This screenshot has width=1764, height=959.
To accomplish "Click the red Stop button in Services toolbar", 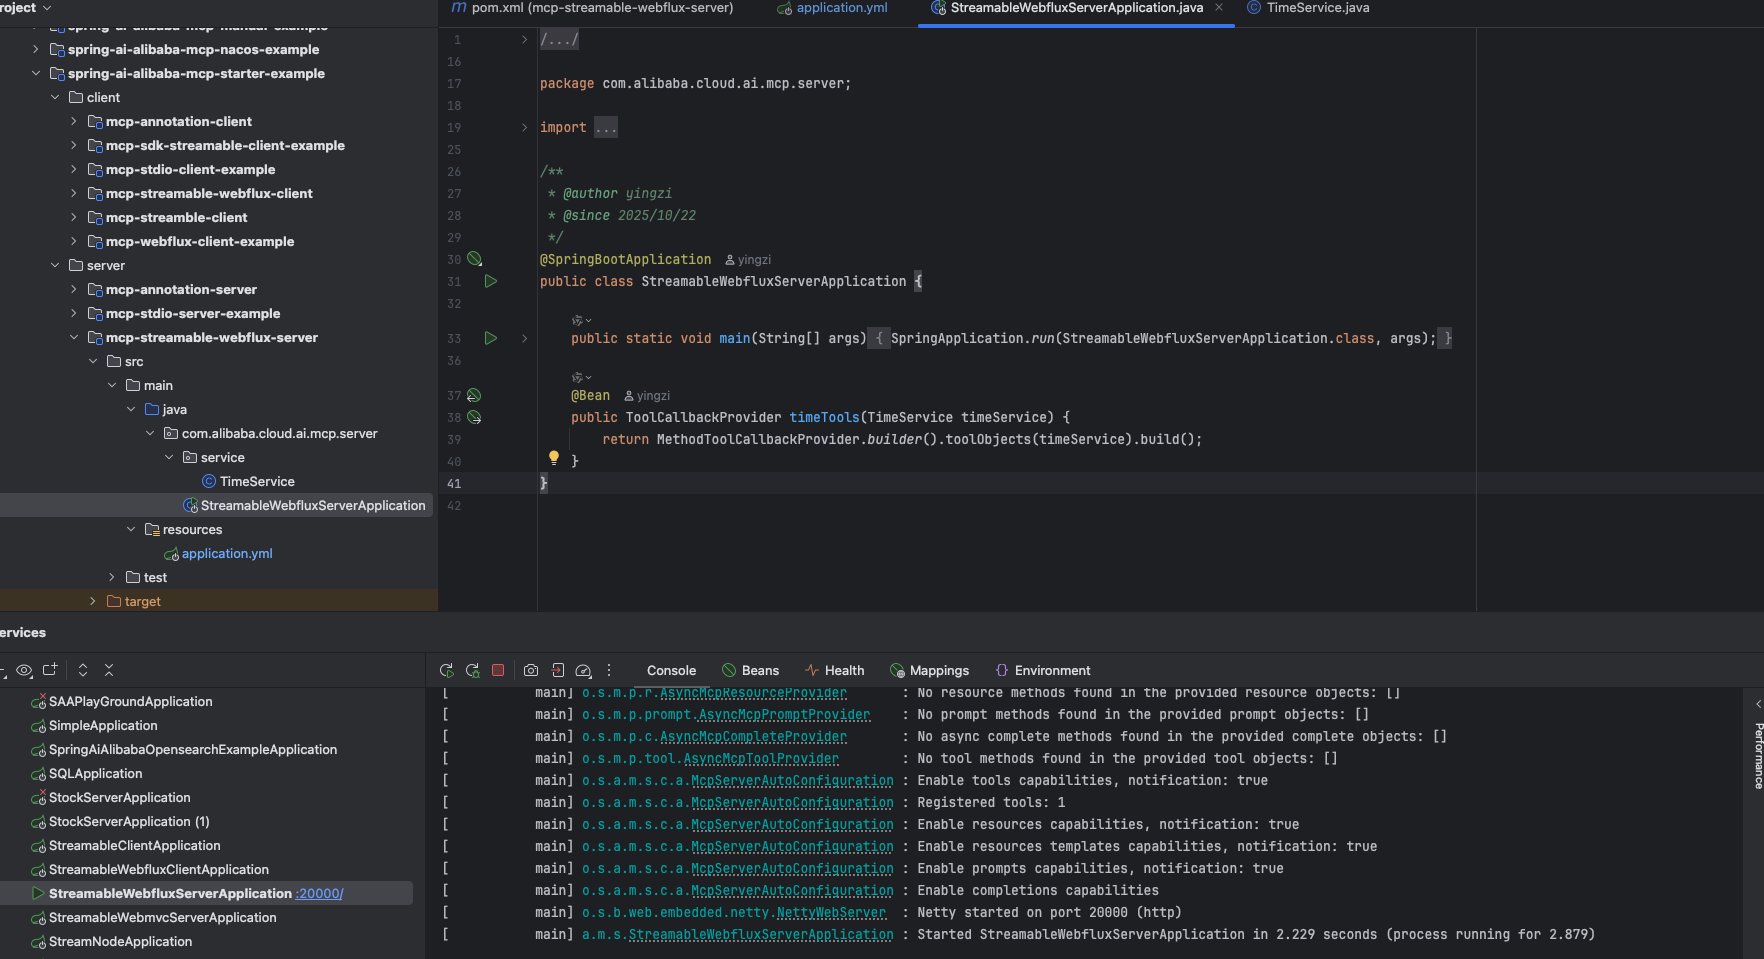I will 498,670.
